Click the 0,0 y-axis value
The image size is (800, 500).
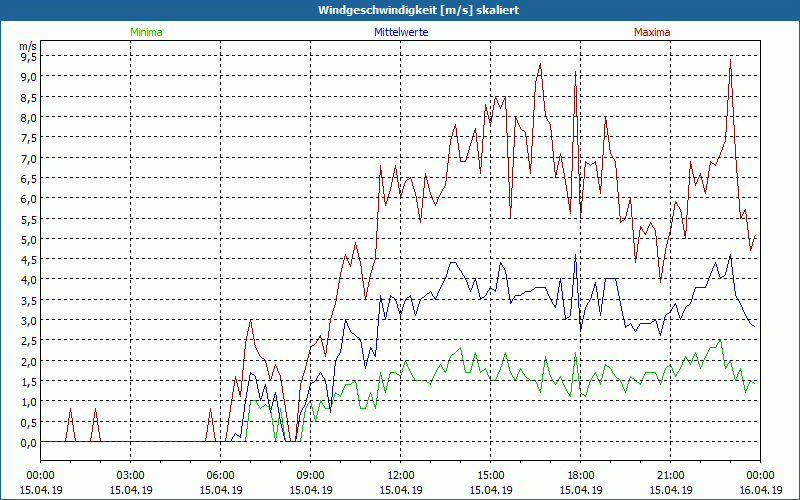pos(29,442)
